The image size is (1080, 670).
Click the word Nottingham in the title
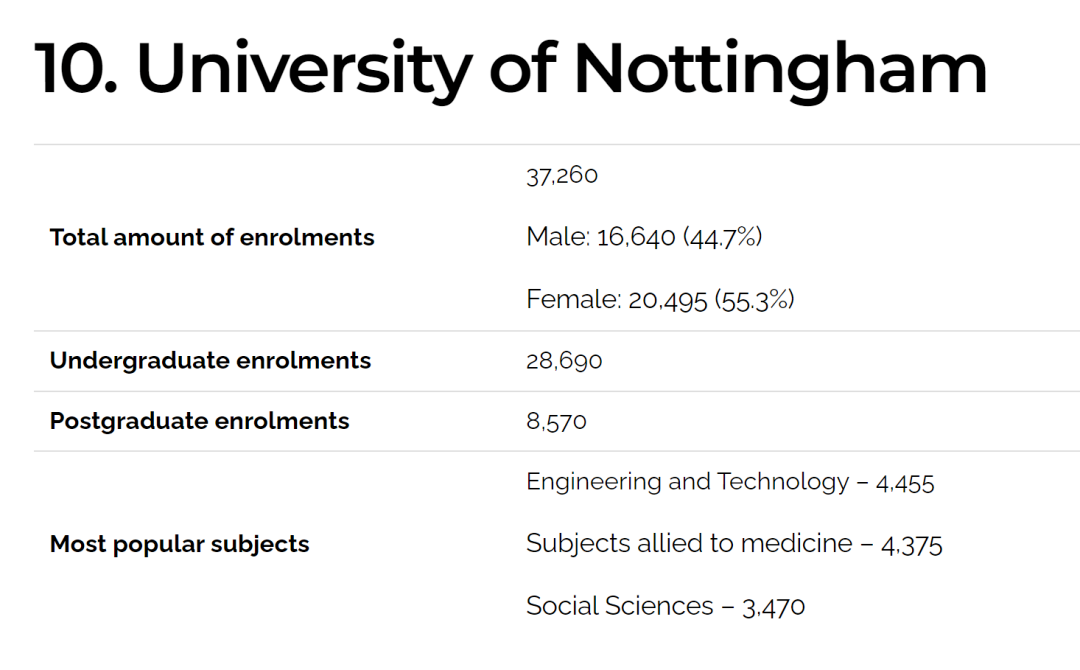tap(780, 70)
